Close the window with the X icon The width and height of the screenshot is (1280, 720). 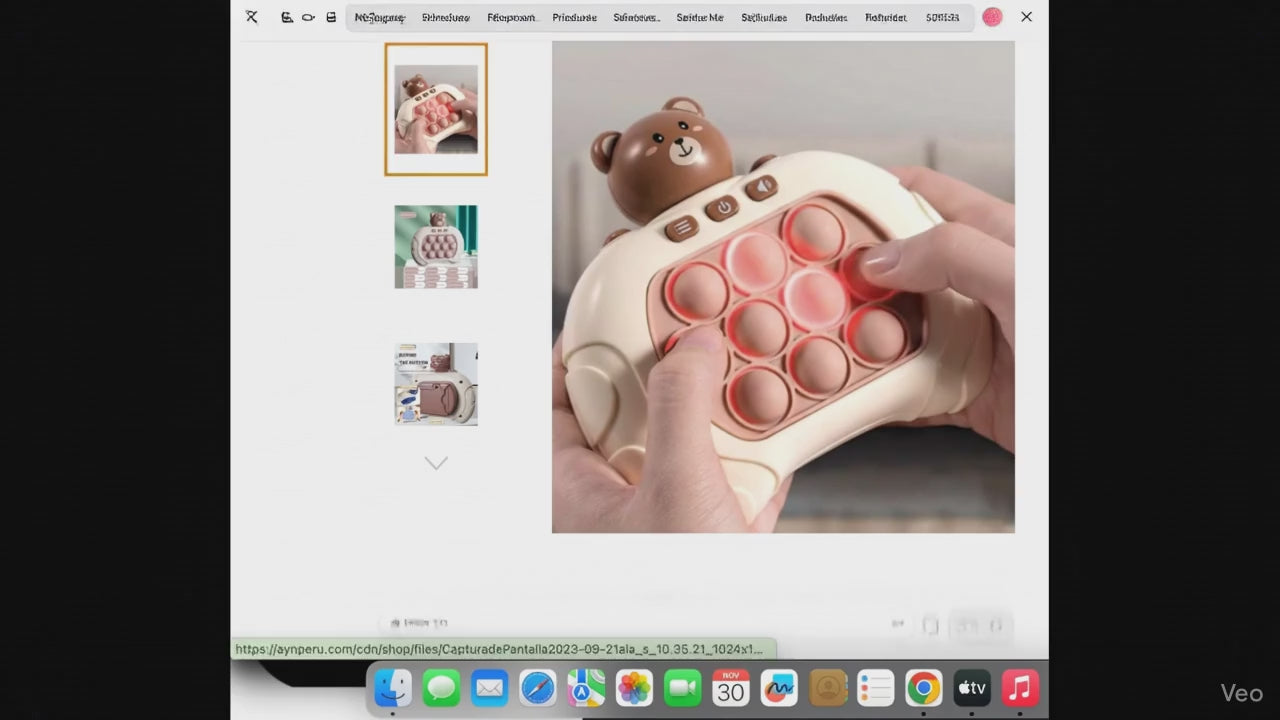click(1026, 17)
